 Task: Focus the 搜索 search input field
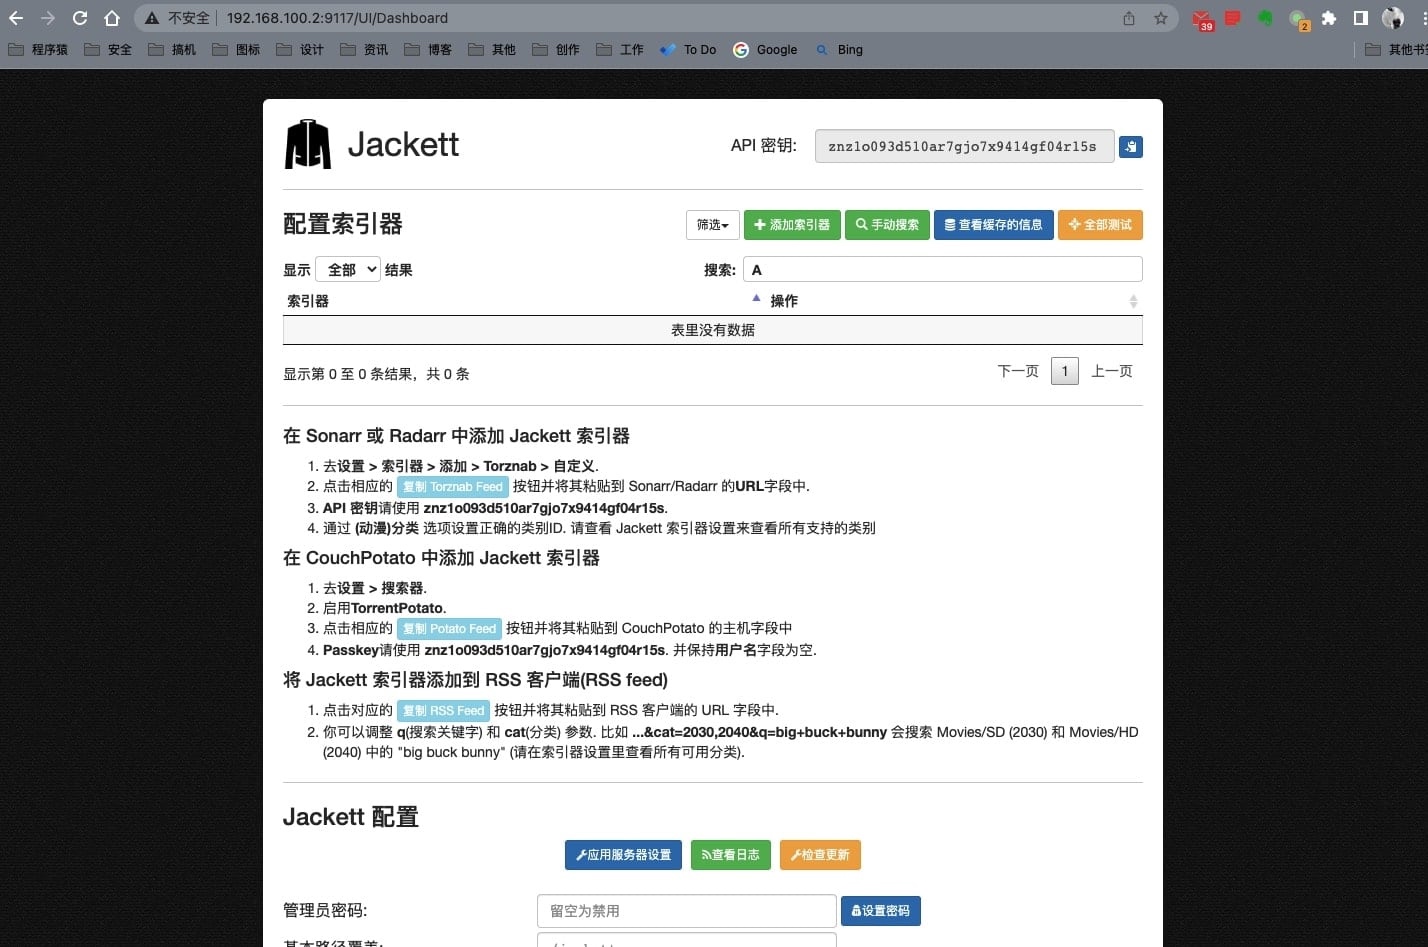click(942, 269)
